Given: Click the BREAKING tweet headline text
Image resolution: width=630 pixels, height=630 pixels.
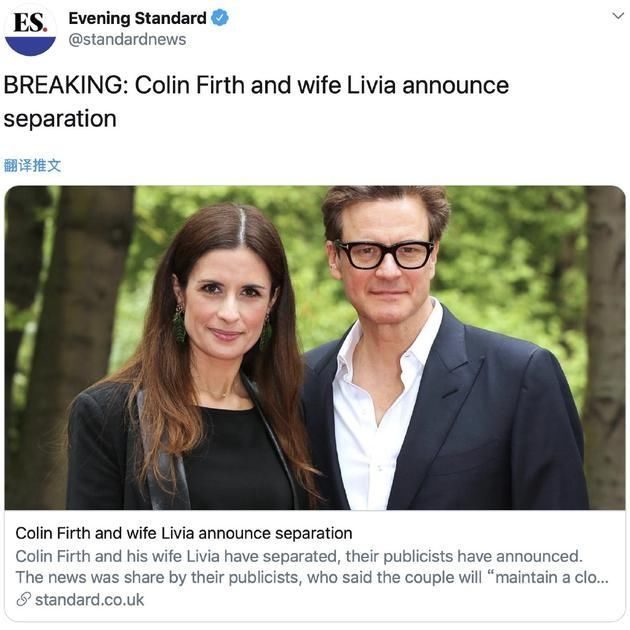Looking at the screenshot, I should pyautogui.click(x=256, y=102).
